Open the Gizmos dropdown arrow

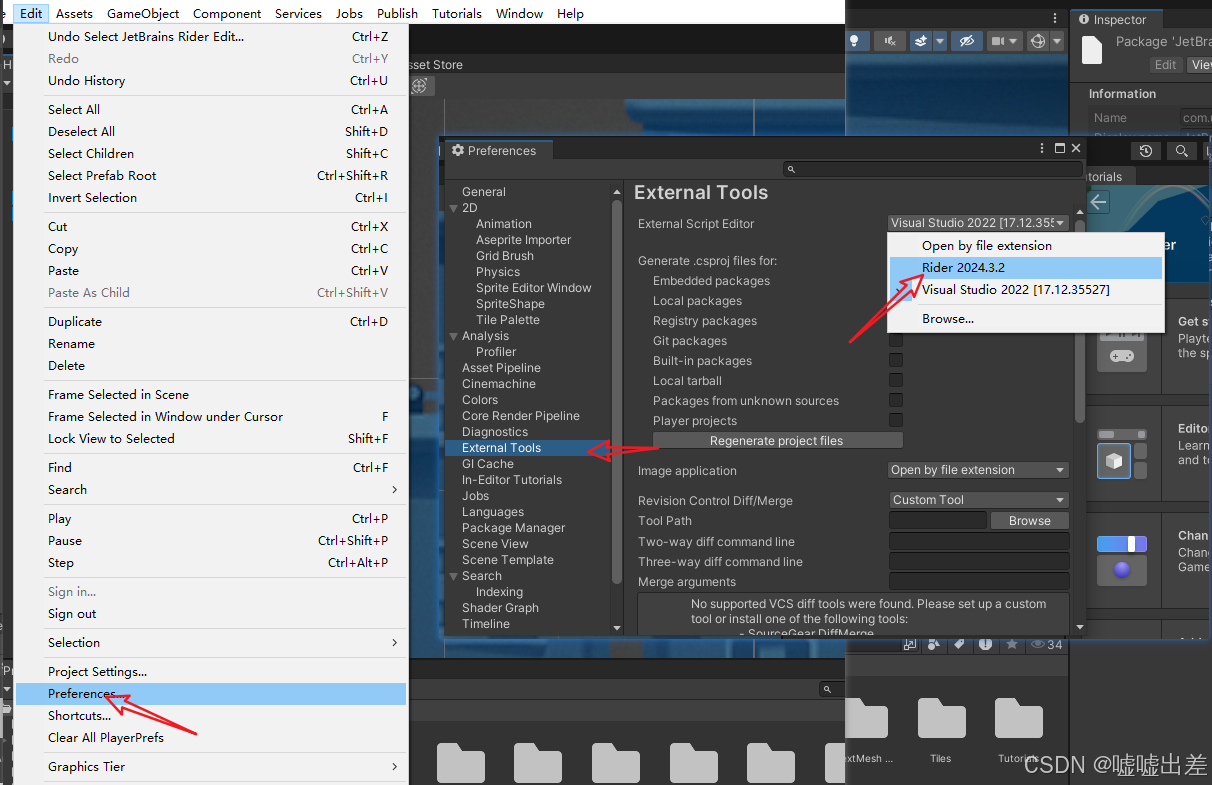click(x=1057, y=41)
